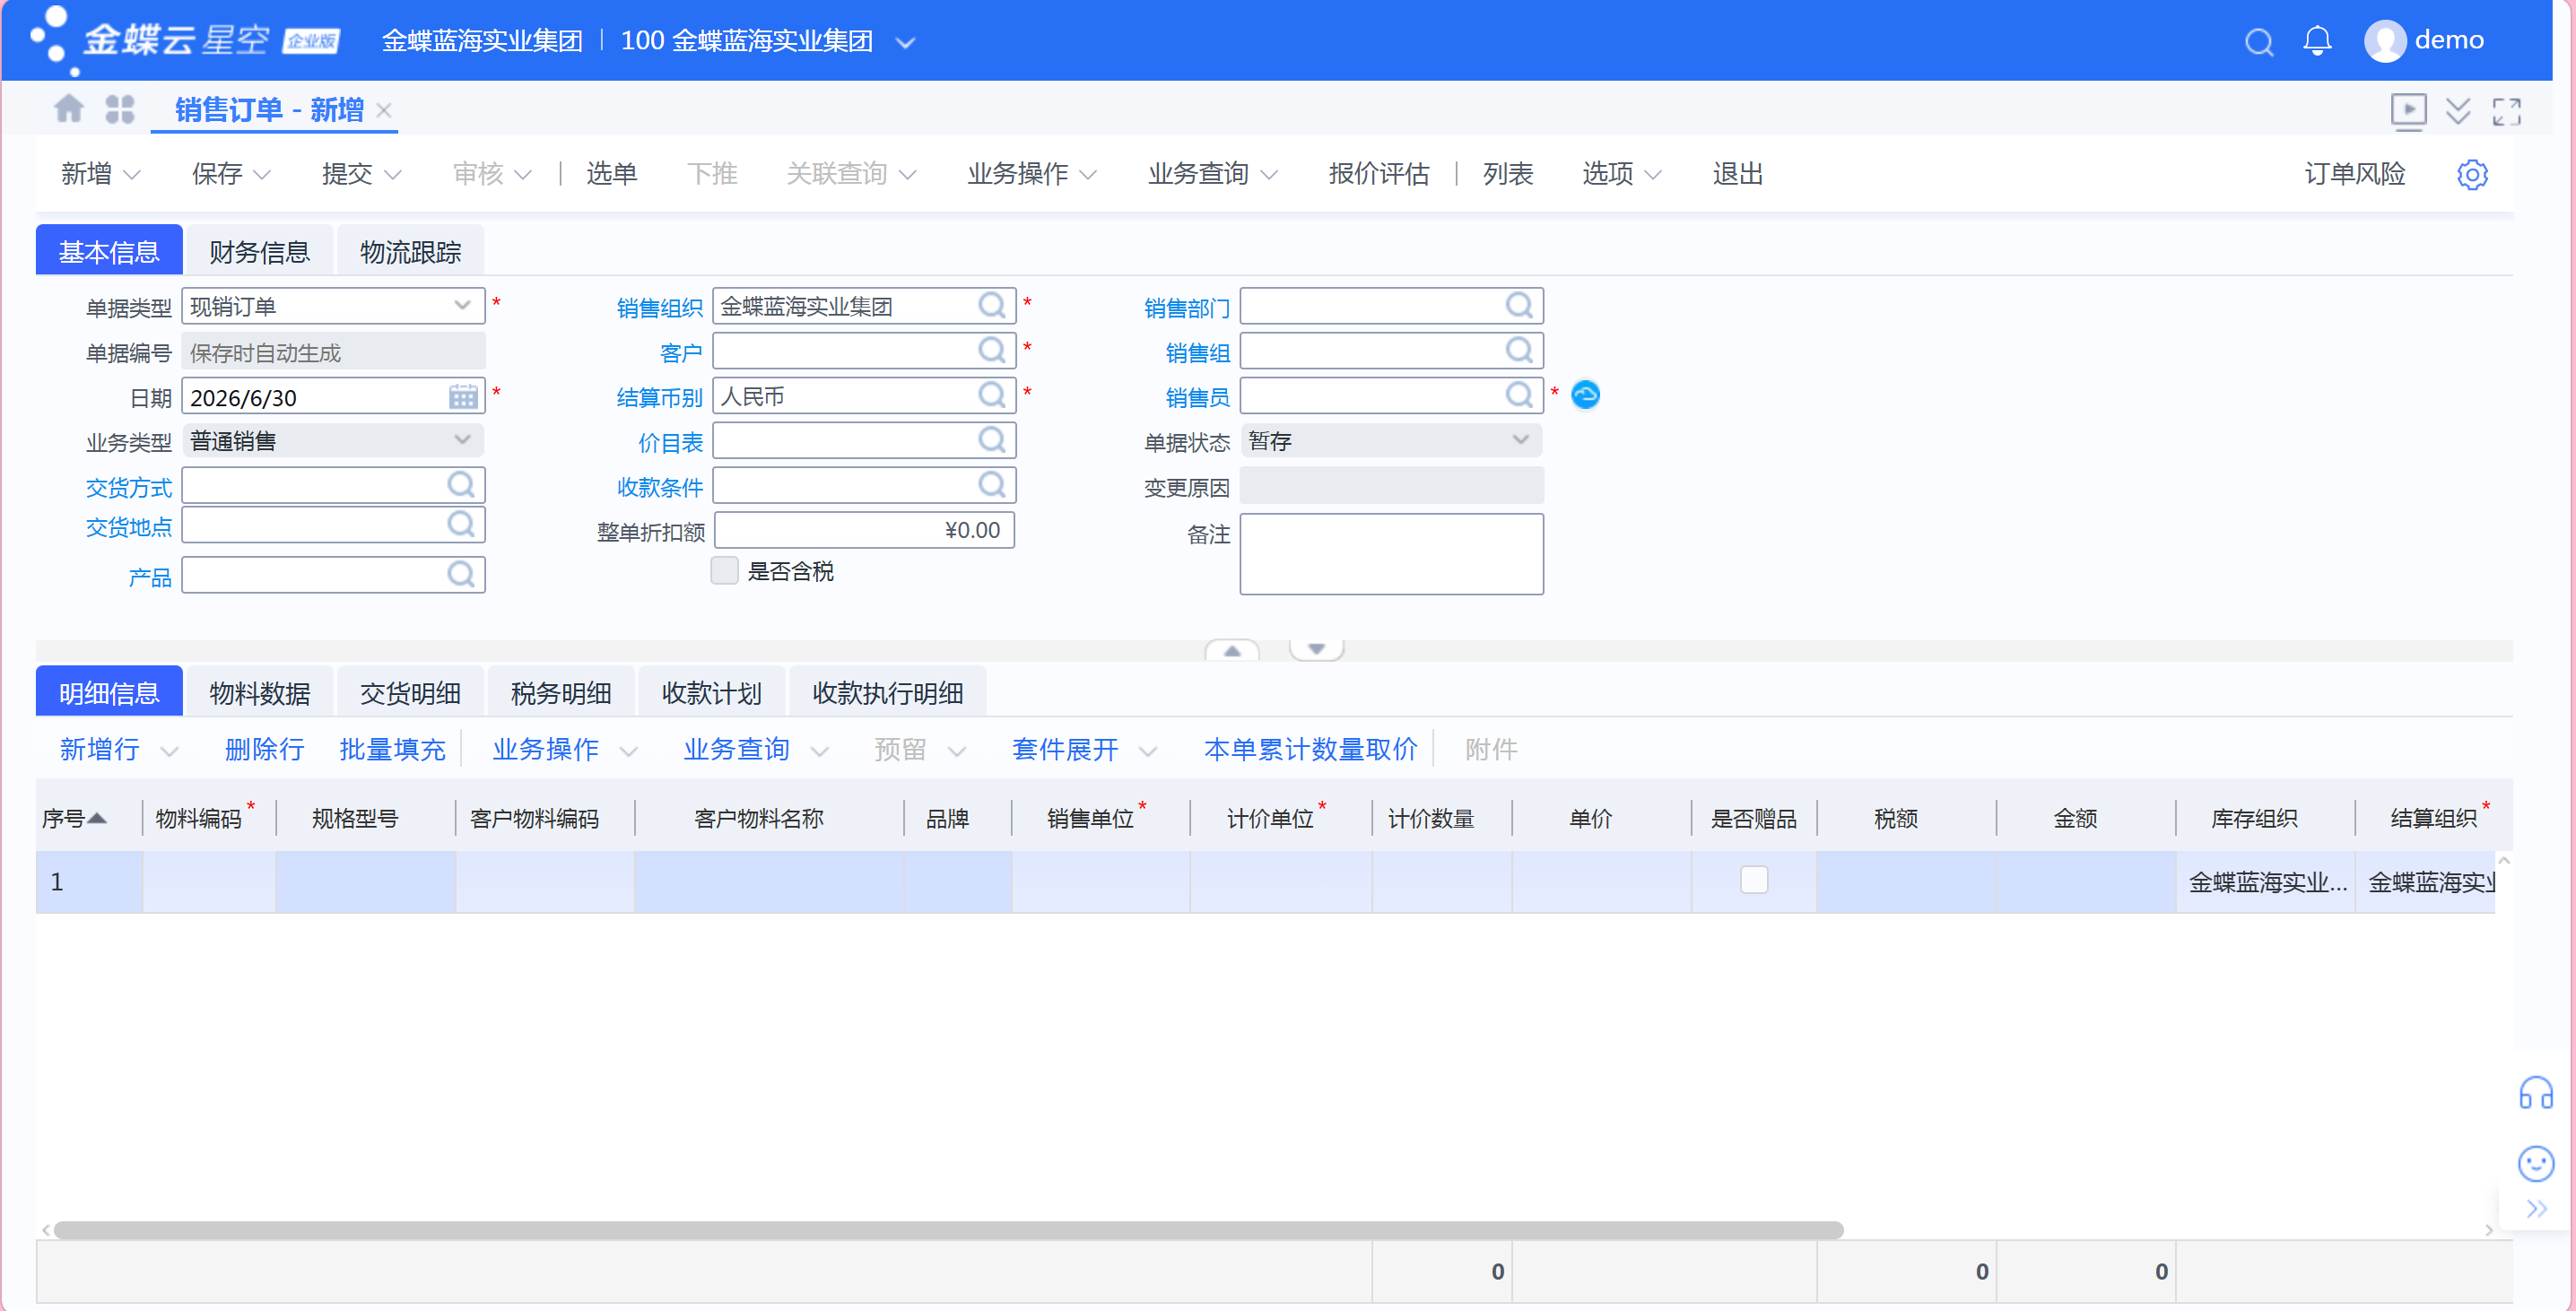The image size is (2576, 1311).
Task: Click the play demo screen icon
Action: [x=2408, y=110]
